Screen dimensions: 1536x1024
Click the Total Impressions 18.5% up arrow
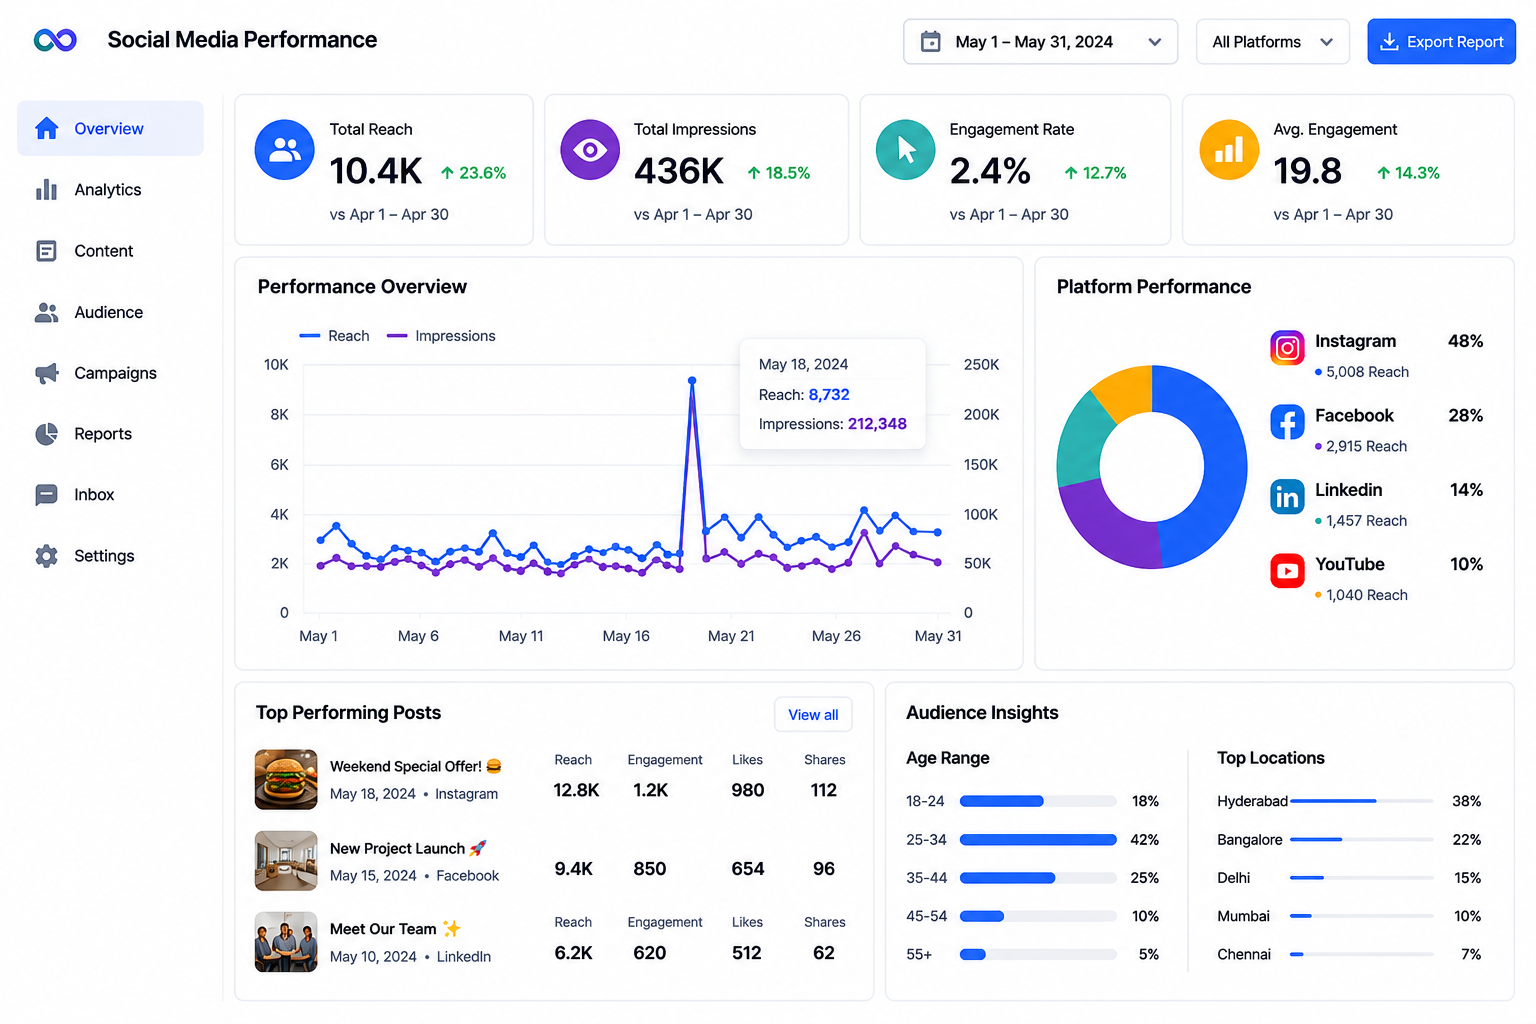coord(754,173)
